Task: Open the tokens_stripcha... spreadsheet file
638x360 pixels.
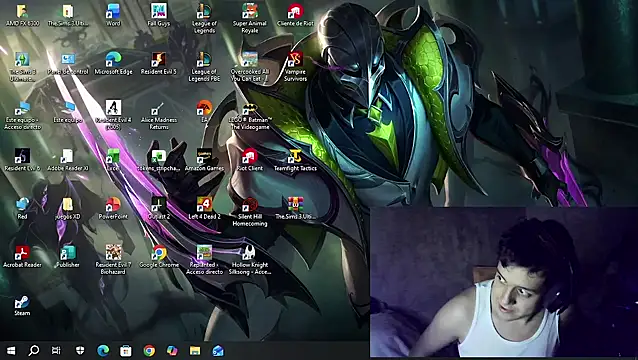Action: point(159,159)
